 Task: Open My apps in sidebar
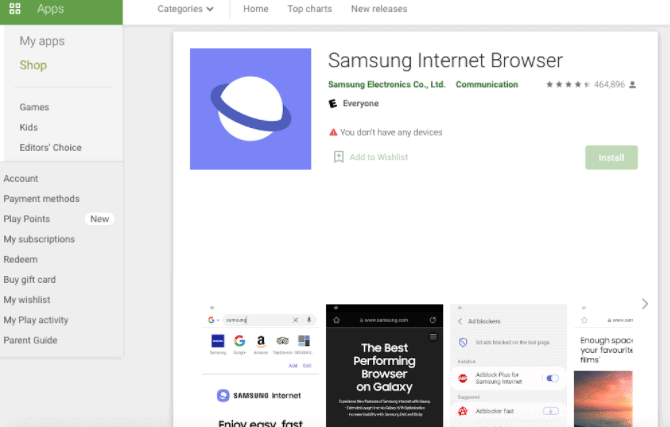[42, 41]
